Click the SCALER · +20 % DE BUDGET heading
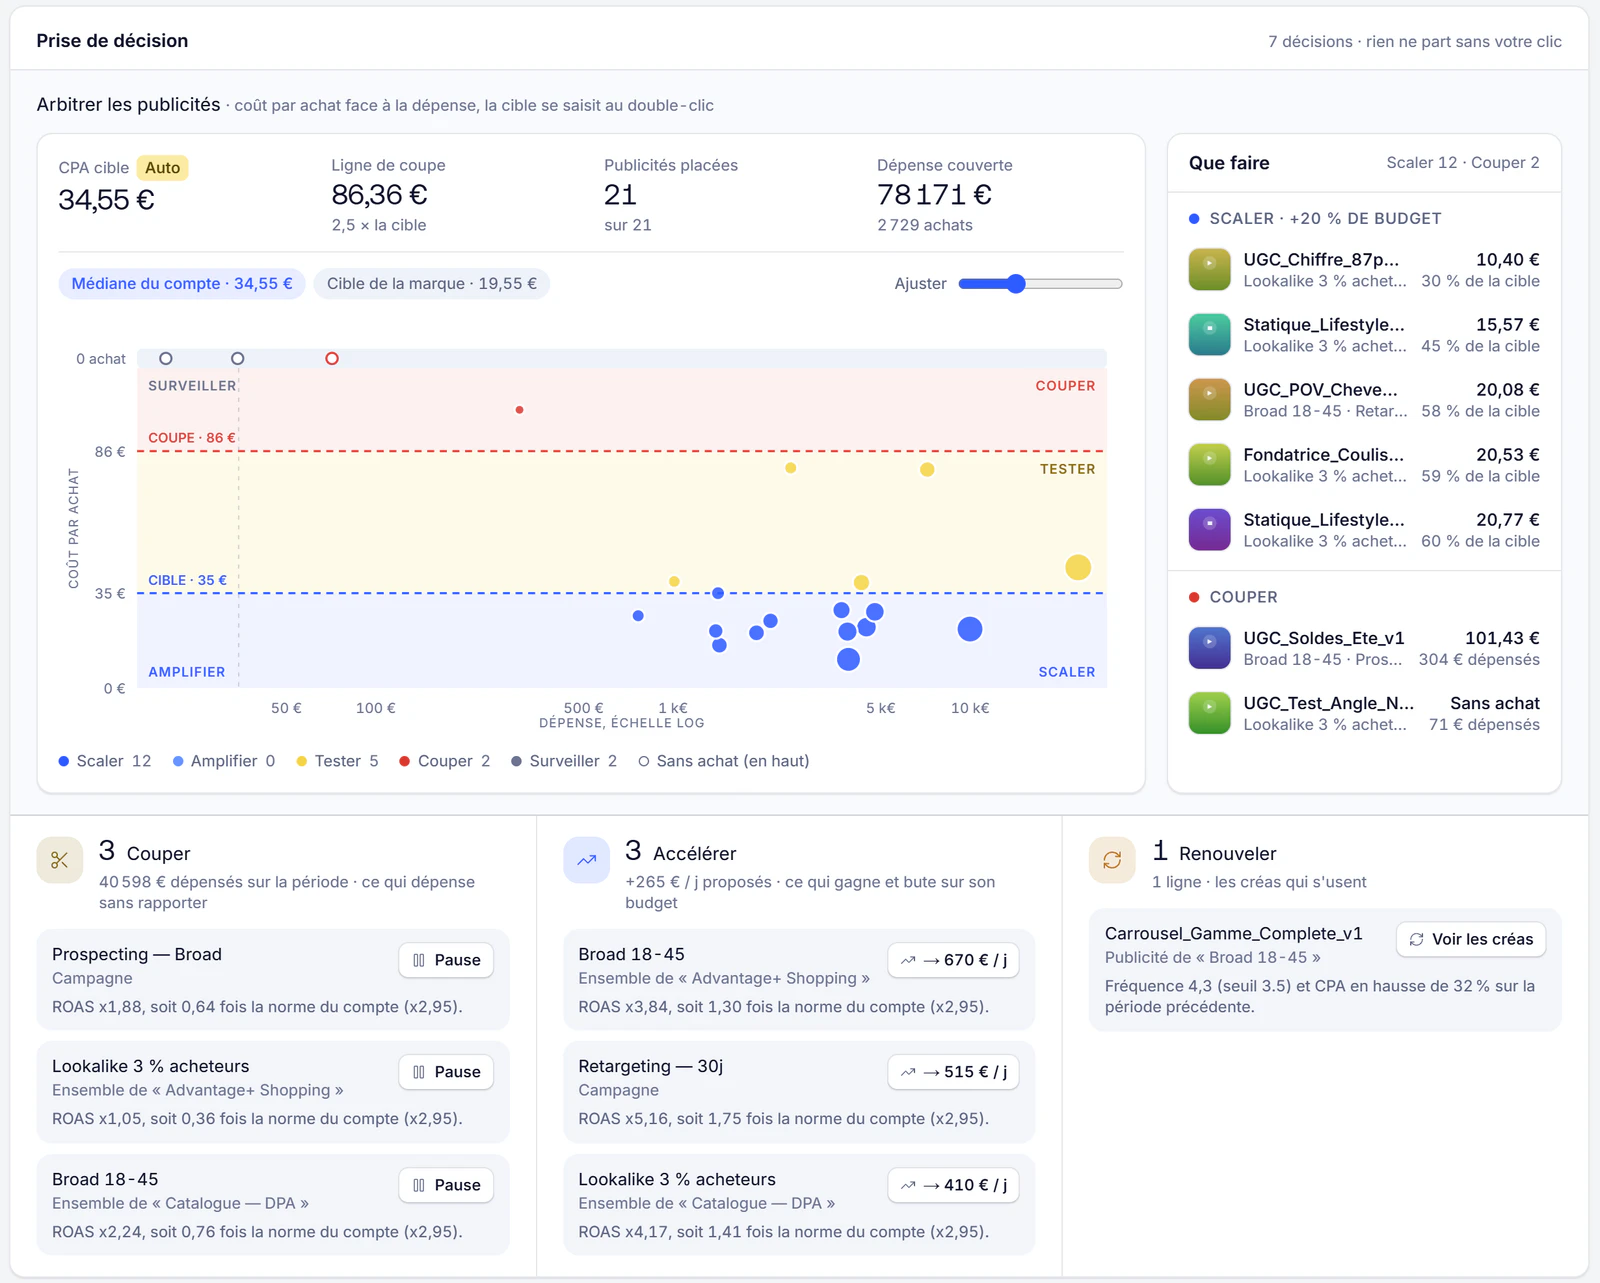This screenshot has width=1600, height=1283. [x=1325, y=218]
